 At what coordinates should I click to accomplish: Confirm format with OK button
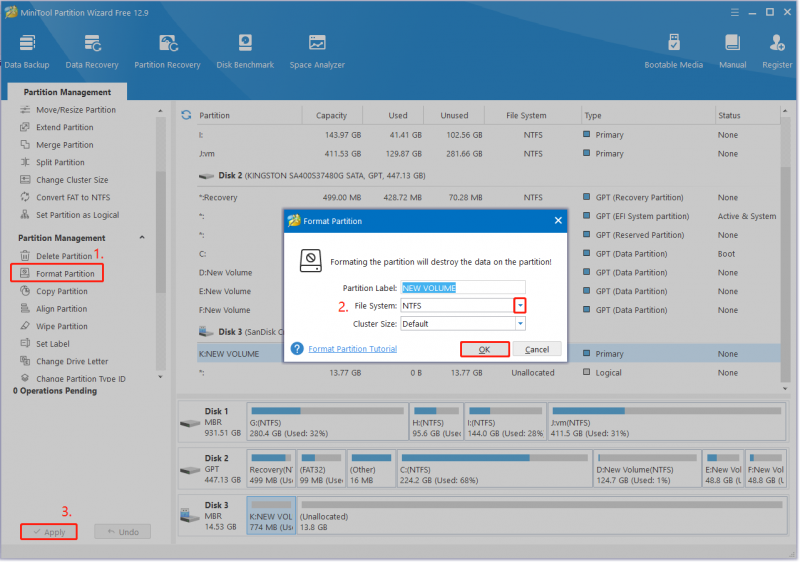click(485, 349)
